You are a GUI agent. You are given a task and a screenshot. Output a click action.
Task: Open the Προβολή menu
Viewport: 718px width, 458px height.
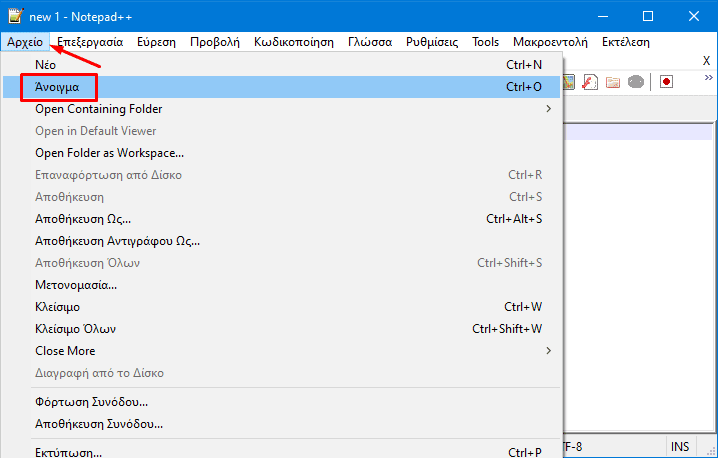[215, 42]
